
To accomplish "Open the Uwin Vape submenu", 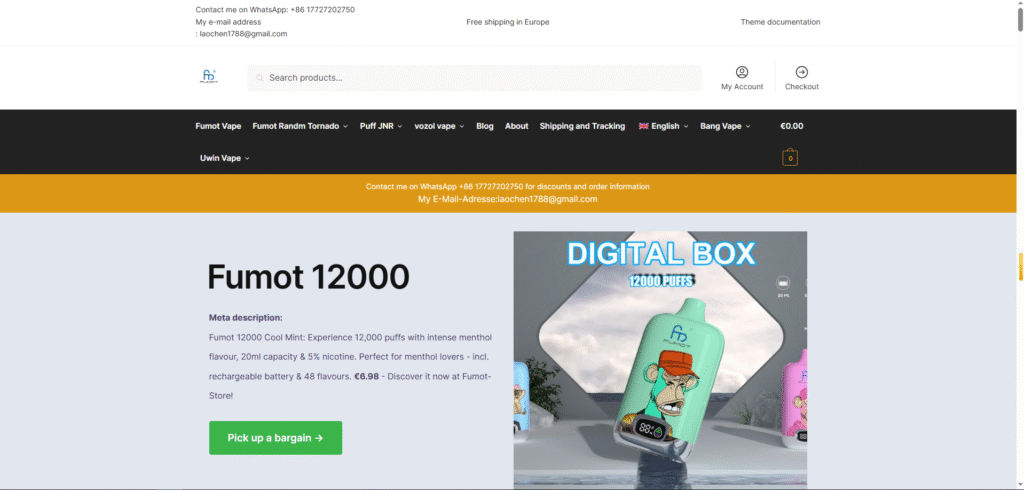I will point(224,158).
